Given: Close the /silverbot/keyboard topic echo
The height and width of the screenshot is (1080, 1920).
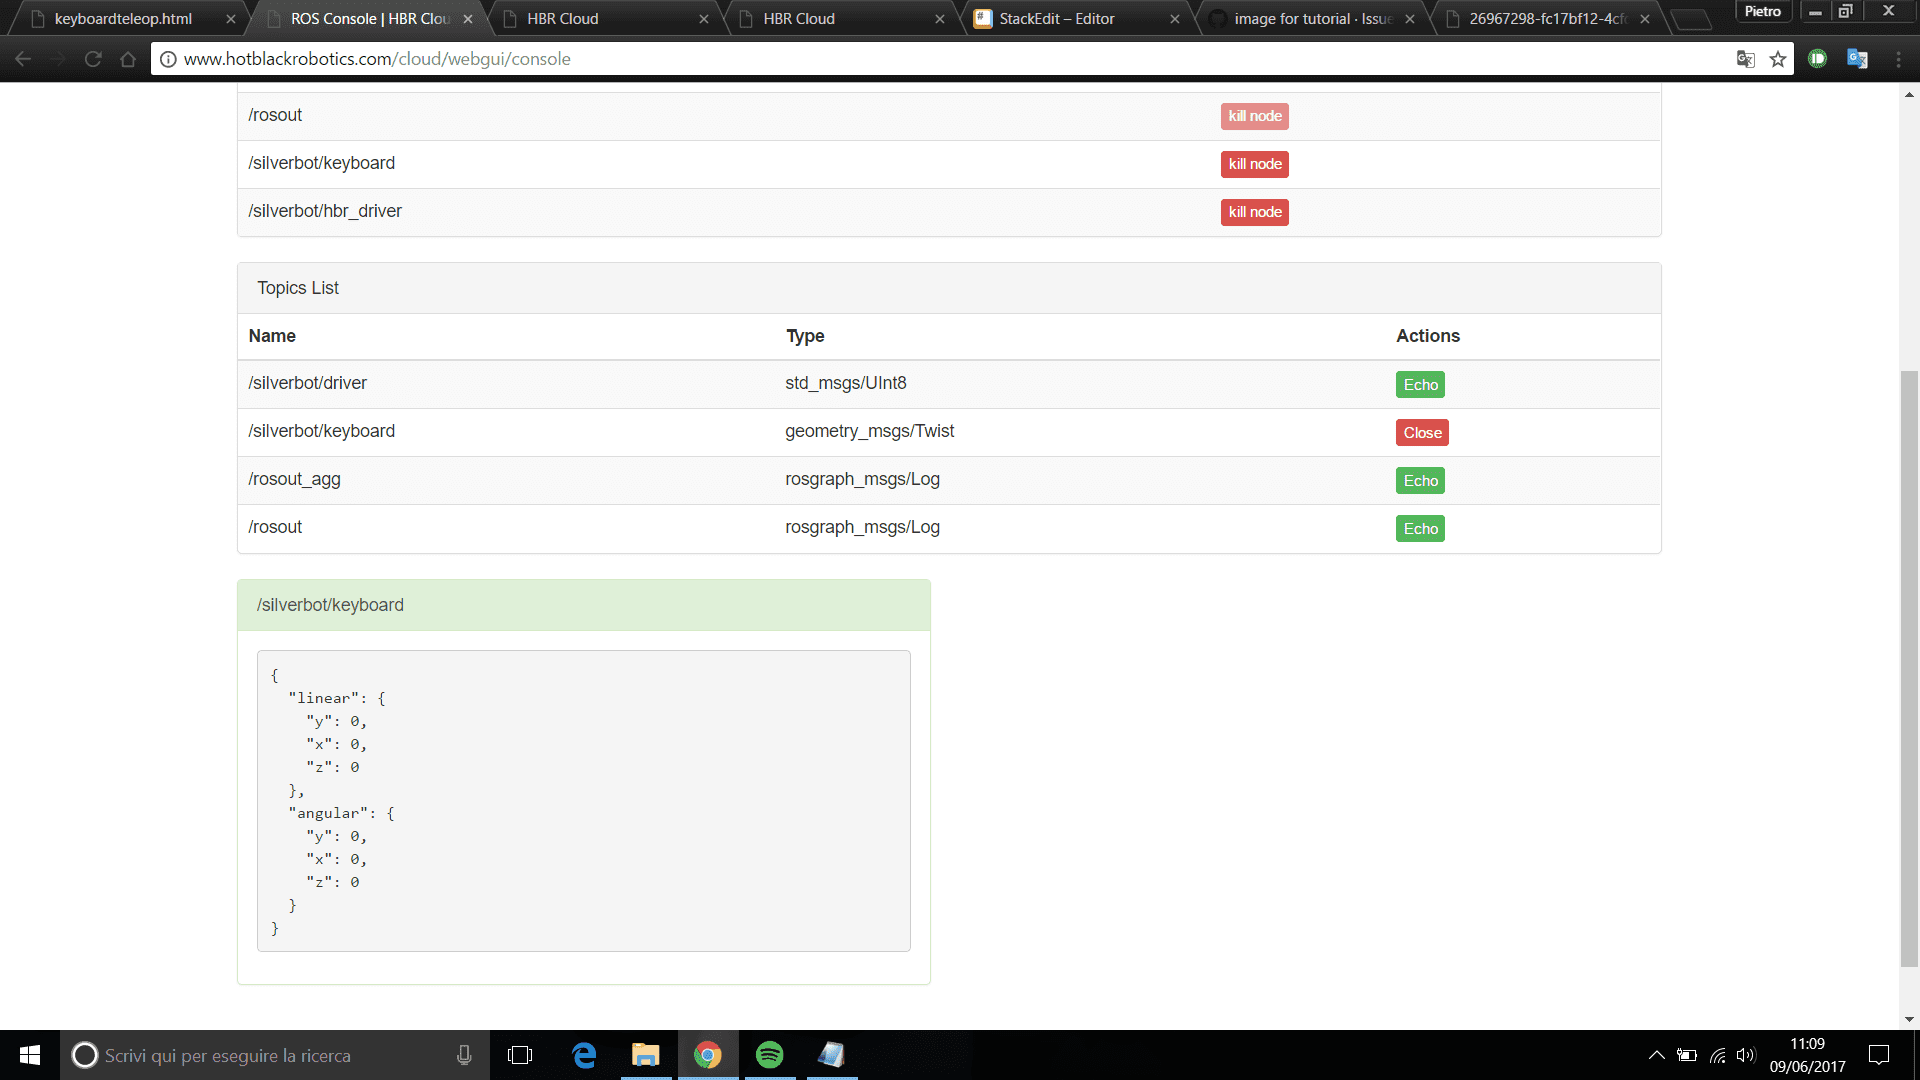Looking at the screenshot, I should [x=1422, y=433].
